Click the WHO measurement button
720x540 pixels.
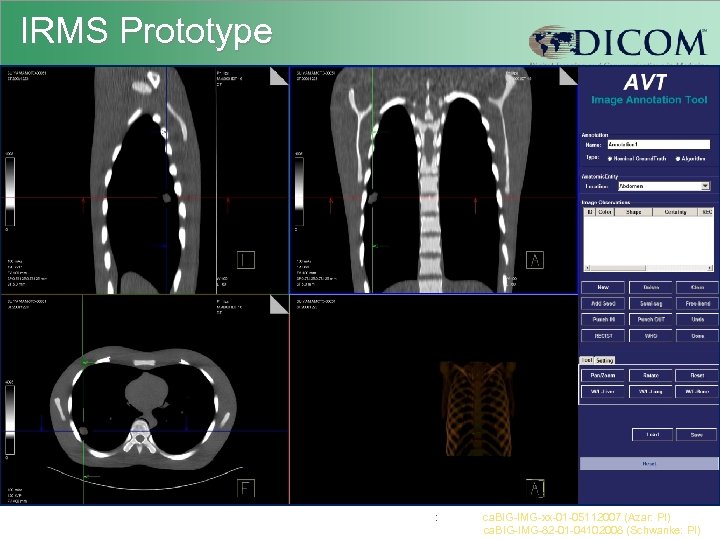pyautogui.click(x=651, y=336)
